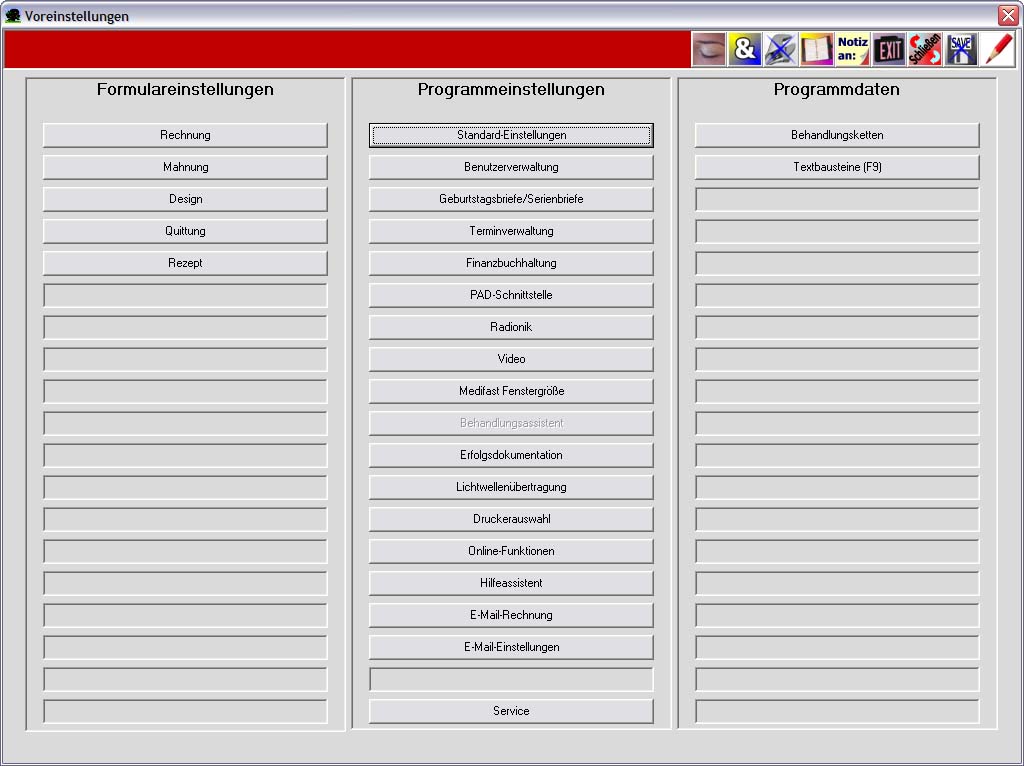Click the ampersand (&) toolbar icon
The height and width of the screenshot is (766, 1024).
(744, 49)
